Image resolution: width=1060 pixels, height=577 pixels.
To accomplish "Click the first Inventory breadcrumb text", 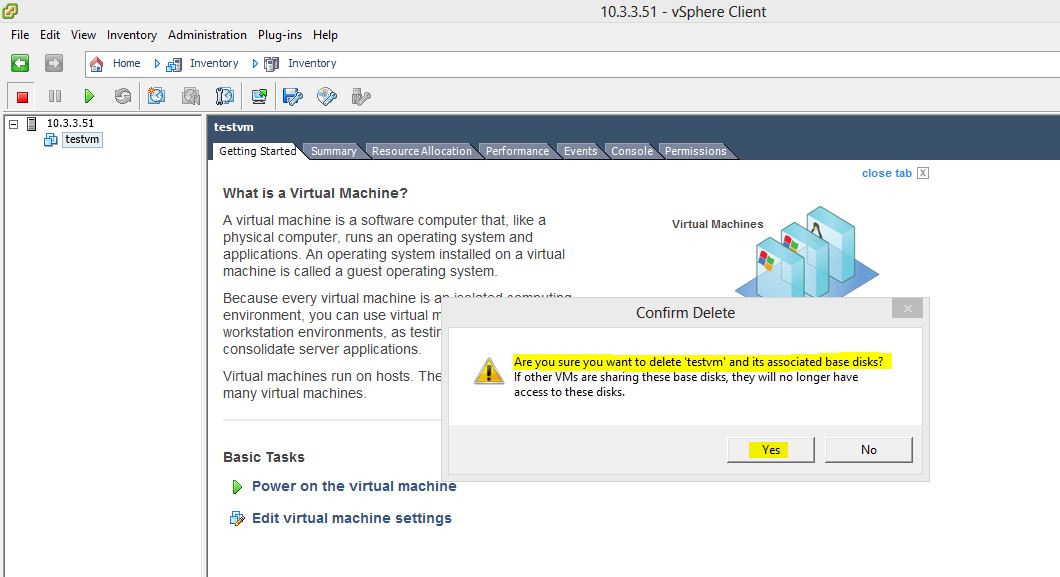I will tap(214, 64).
